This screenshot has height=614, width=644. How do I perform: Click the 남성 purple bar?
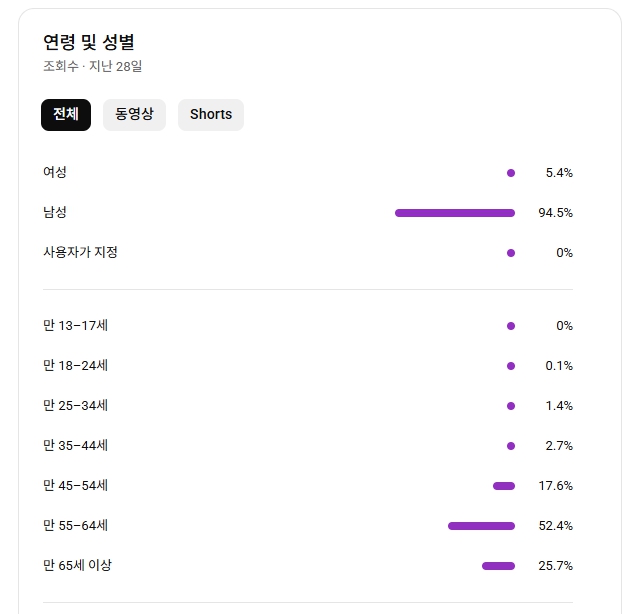(x=455, y=213)
